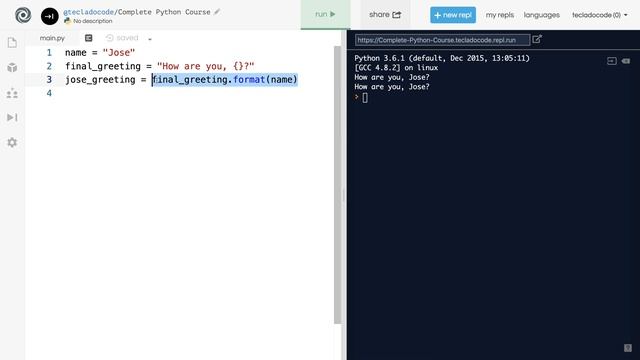
Task: Run the program
Action: (x=325, y=14)
